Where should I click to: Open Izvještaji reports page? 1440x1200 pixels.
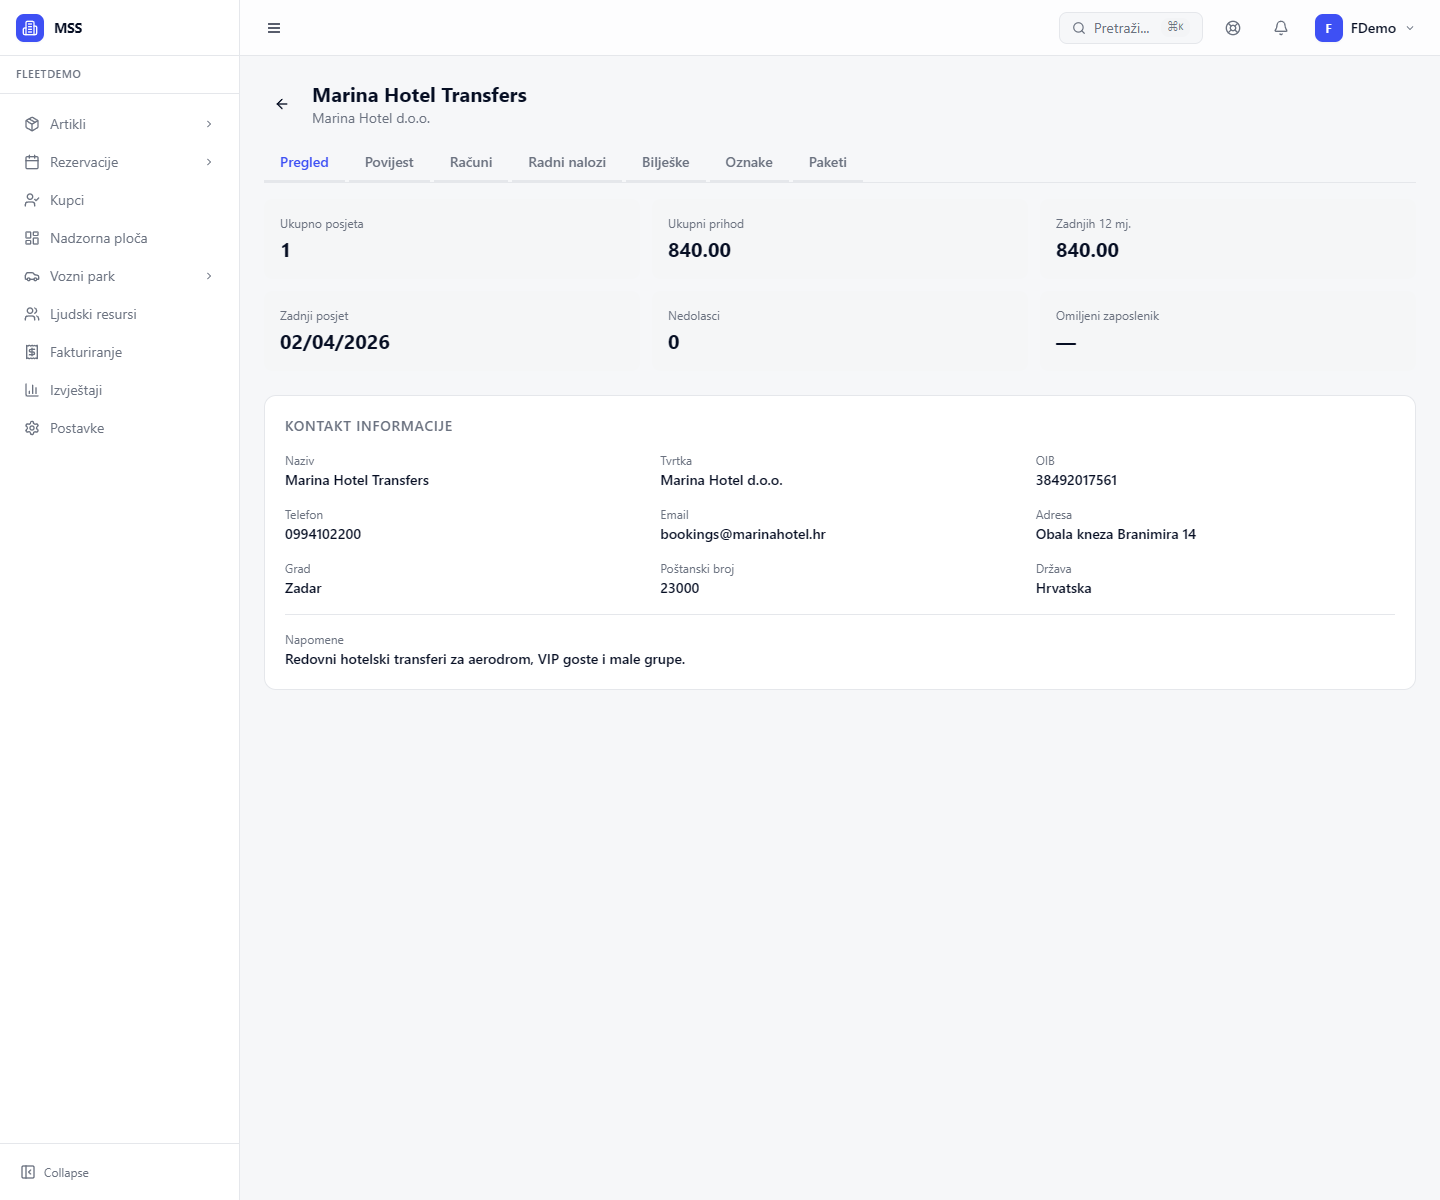click(76, 390)
